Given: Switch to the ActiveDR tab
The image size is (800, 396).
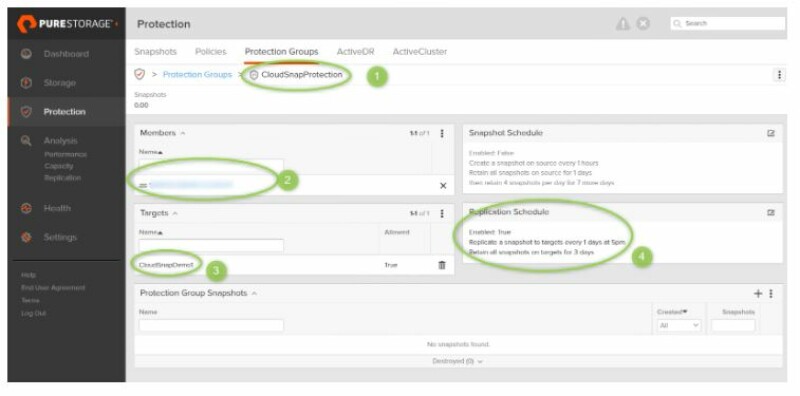Looking at the screenshot, I should (355, 52).
